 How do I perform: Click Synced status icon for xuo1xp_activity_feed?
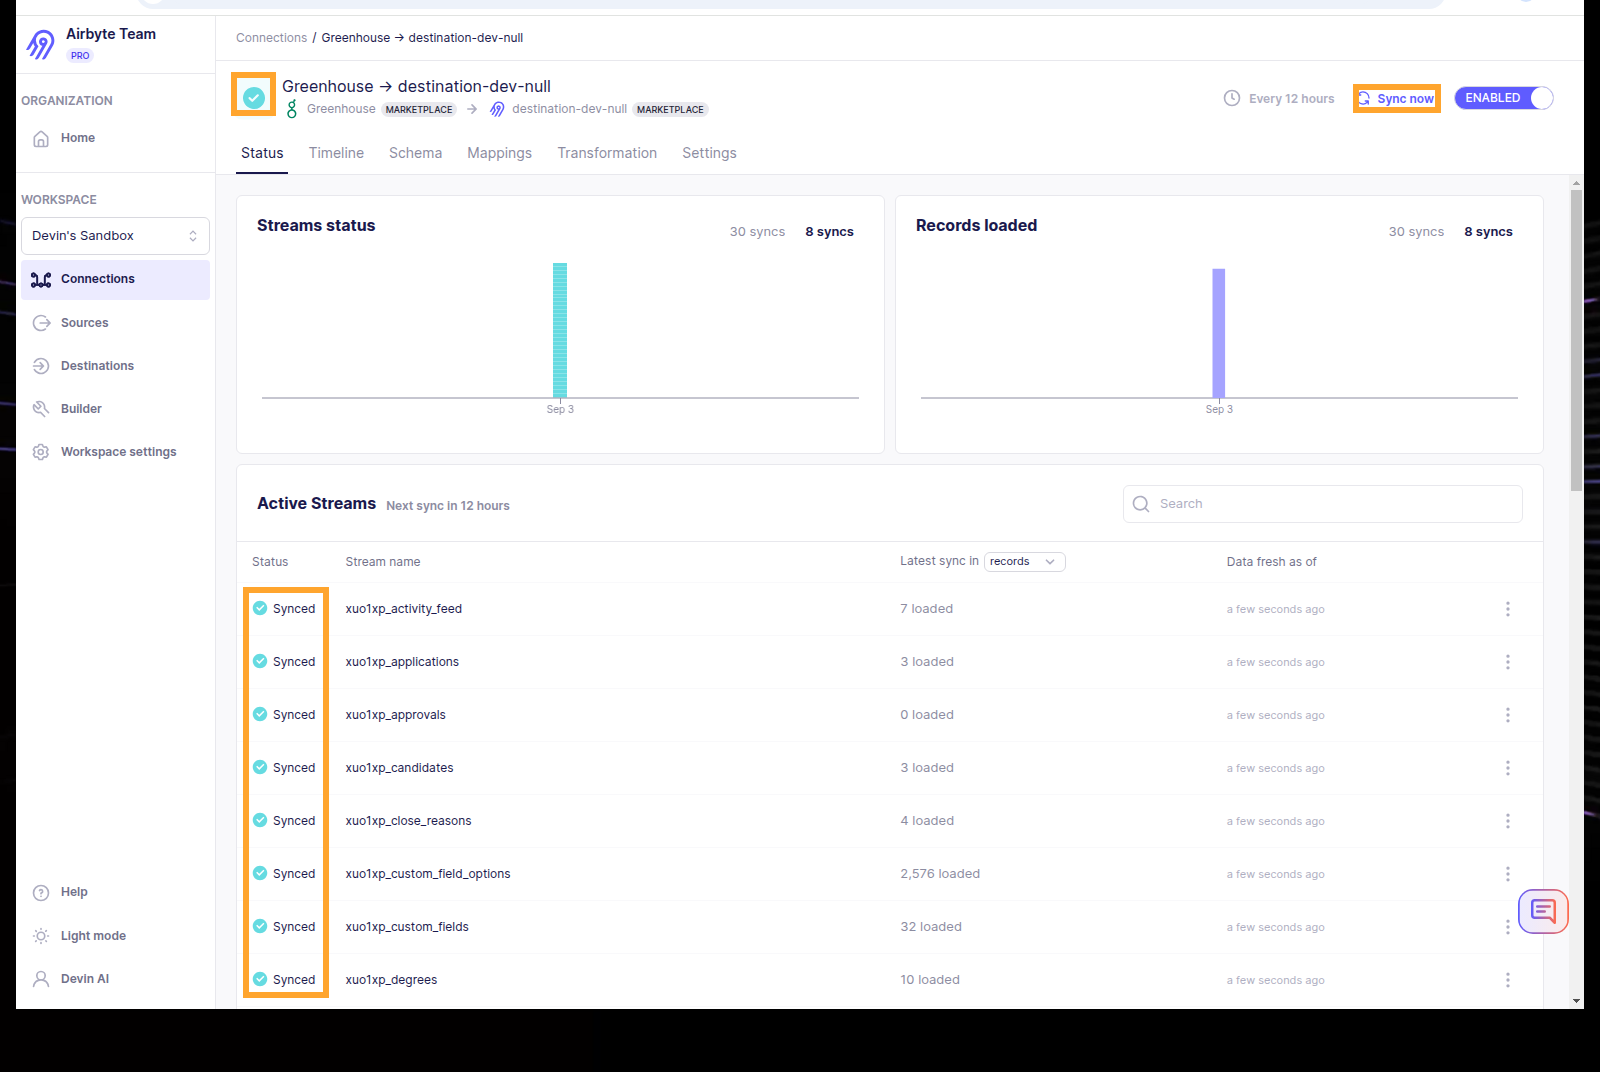tap(260, 608)
